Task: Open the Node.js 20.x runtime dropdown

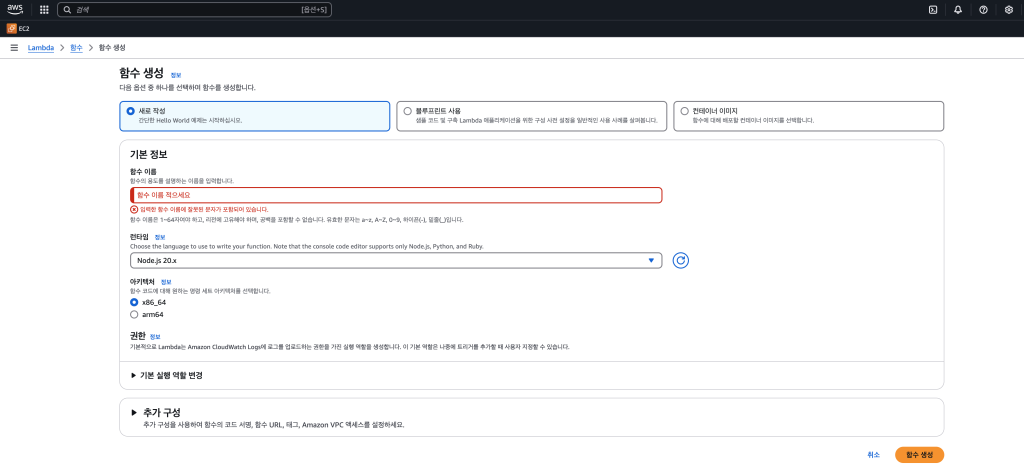Action: pos(396,260)
